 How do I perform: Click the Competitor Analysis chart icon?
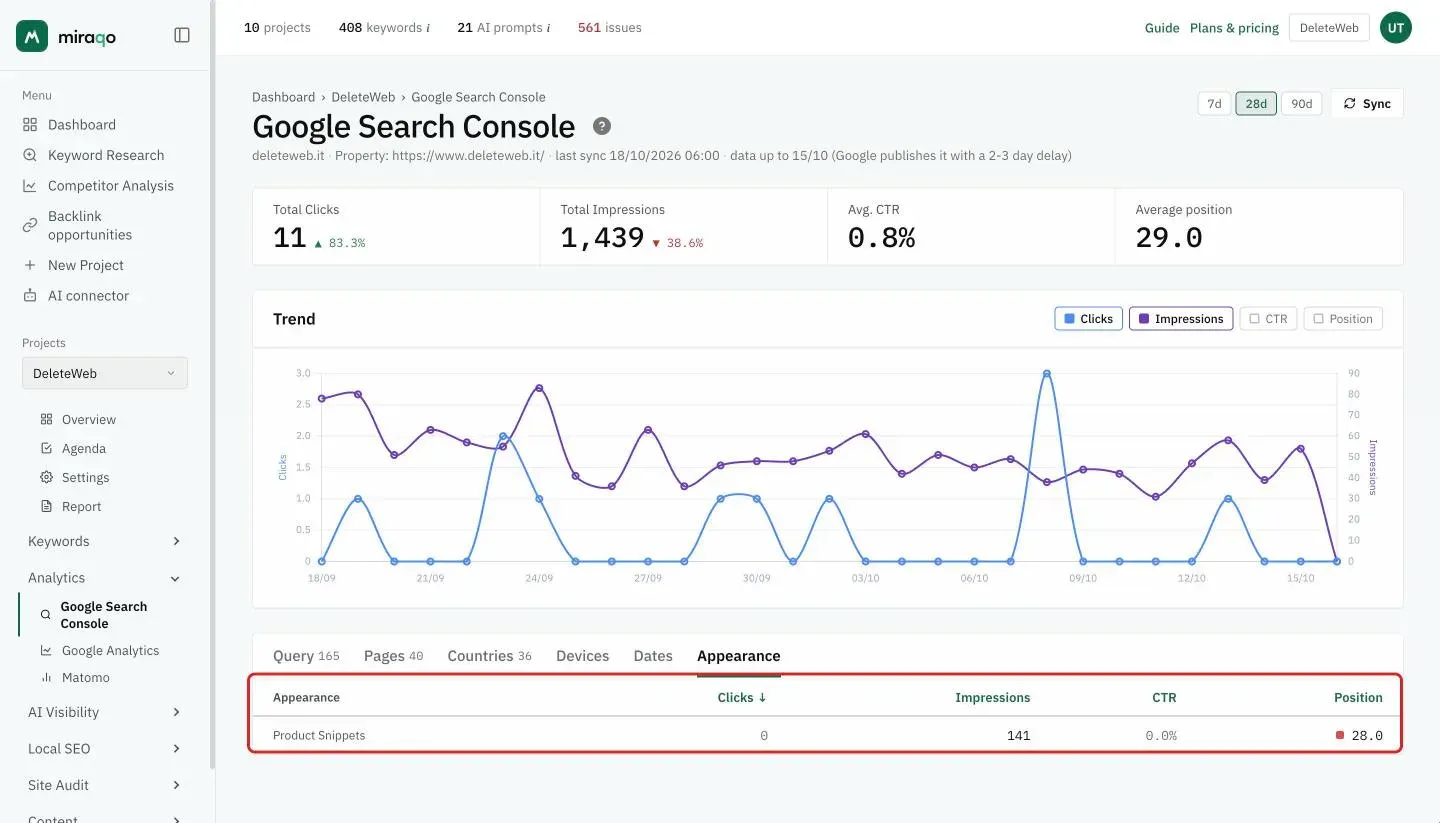pos(30,186)
